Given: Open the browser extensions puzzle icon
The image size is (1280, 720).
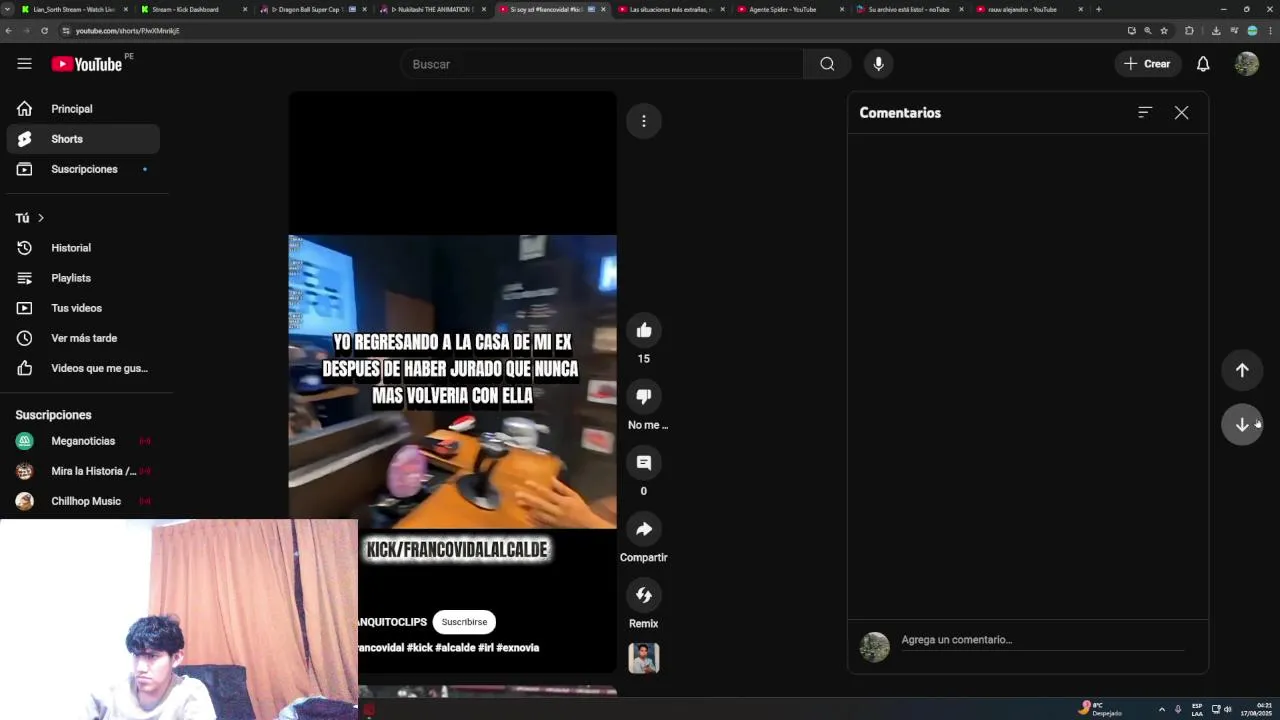Looking at the screenshot, I should [x=1189, y=31].
